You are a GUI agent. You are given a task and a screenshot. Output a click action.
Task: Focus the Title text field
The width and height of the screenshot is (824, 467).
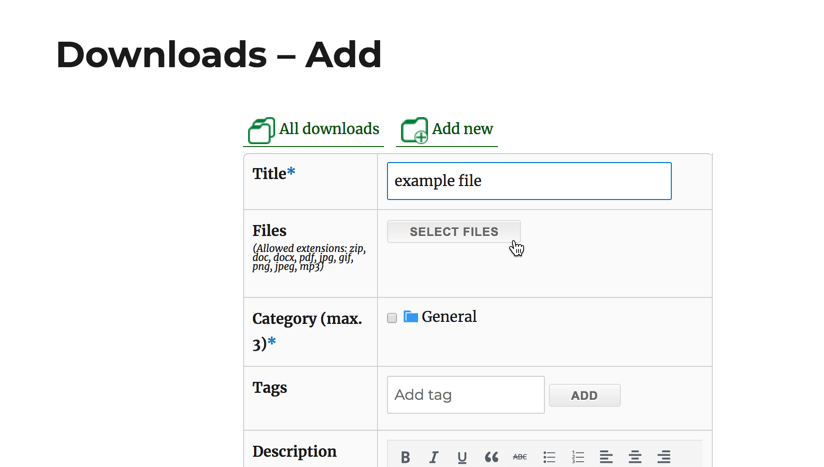coord(529,181)
